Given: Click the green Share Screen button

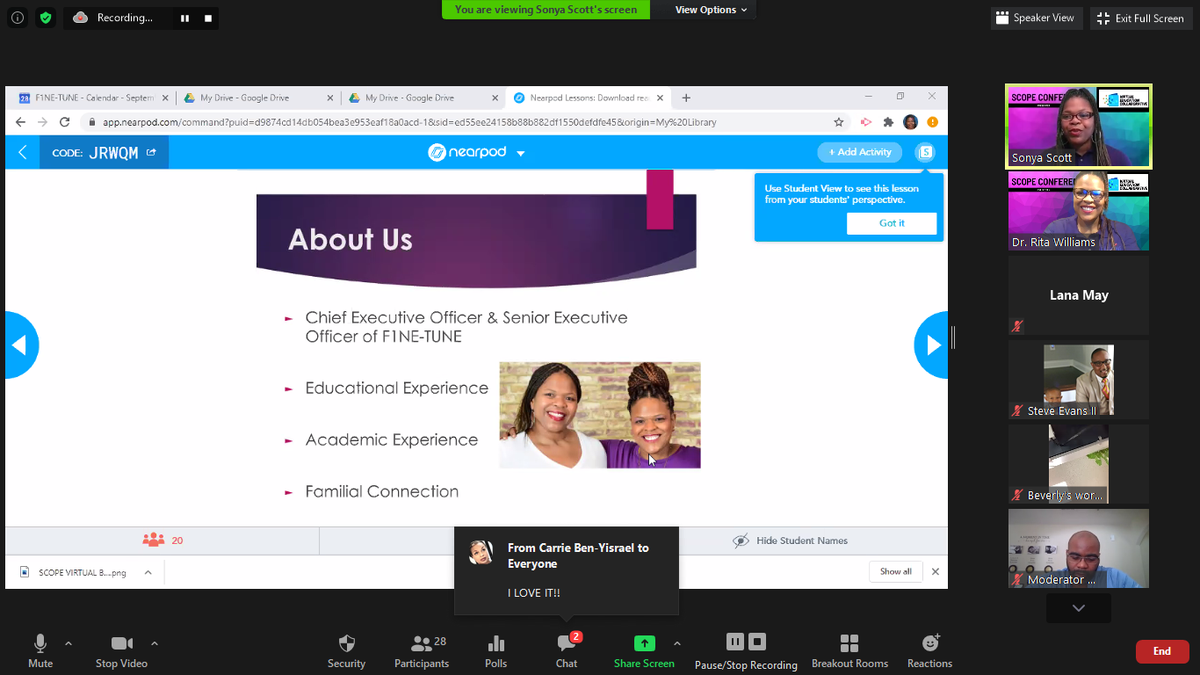Looking at the screenshot, I should pos(644,651).
